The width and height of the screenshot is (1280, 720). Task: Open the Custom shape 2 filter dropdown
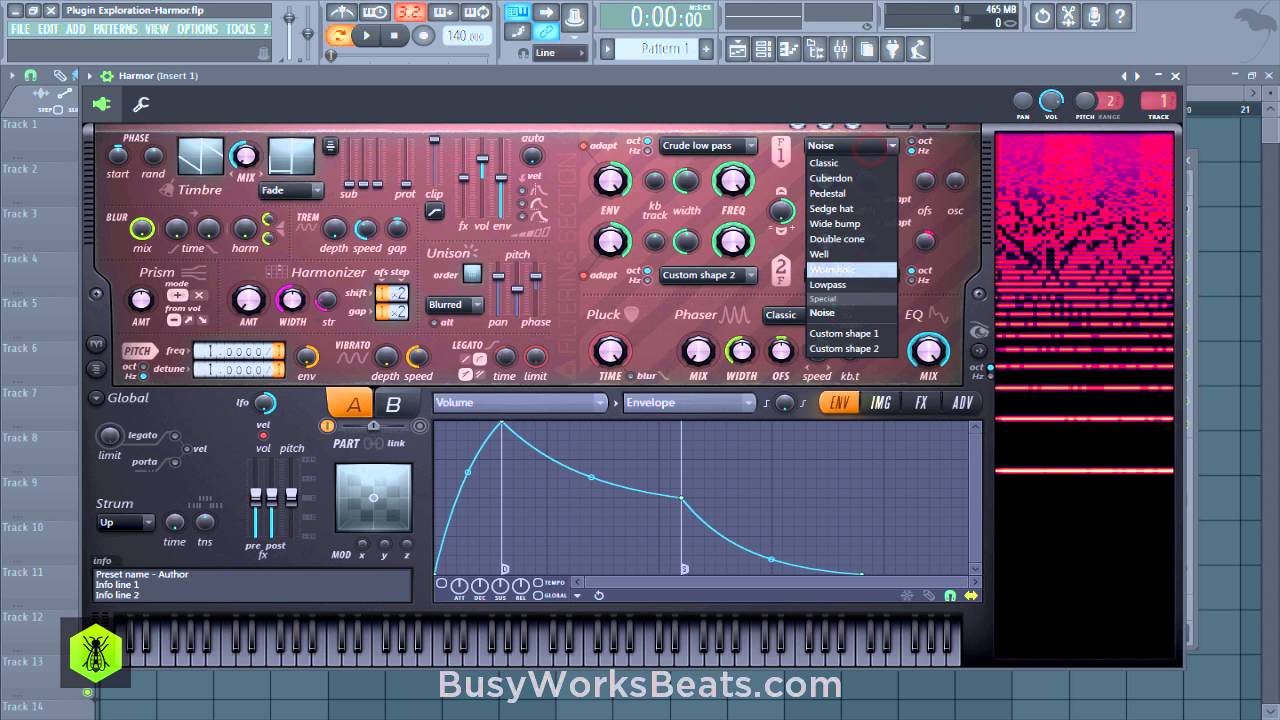(x=707, y=275)
